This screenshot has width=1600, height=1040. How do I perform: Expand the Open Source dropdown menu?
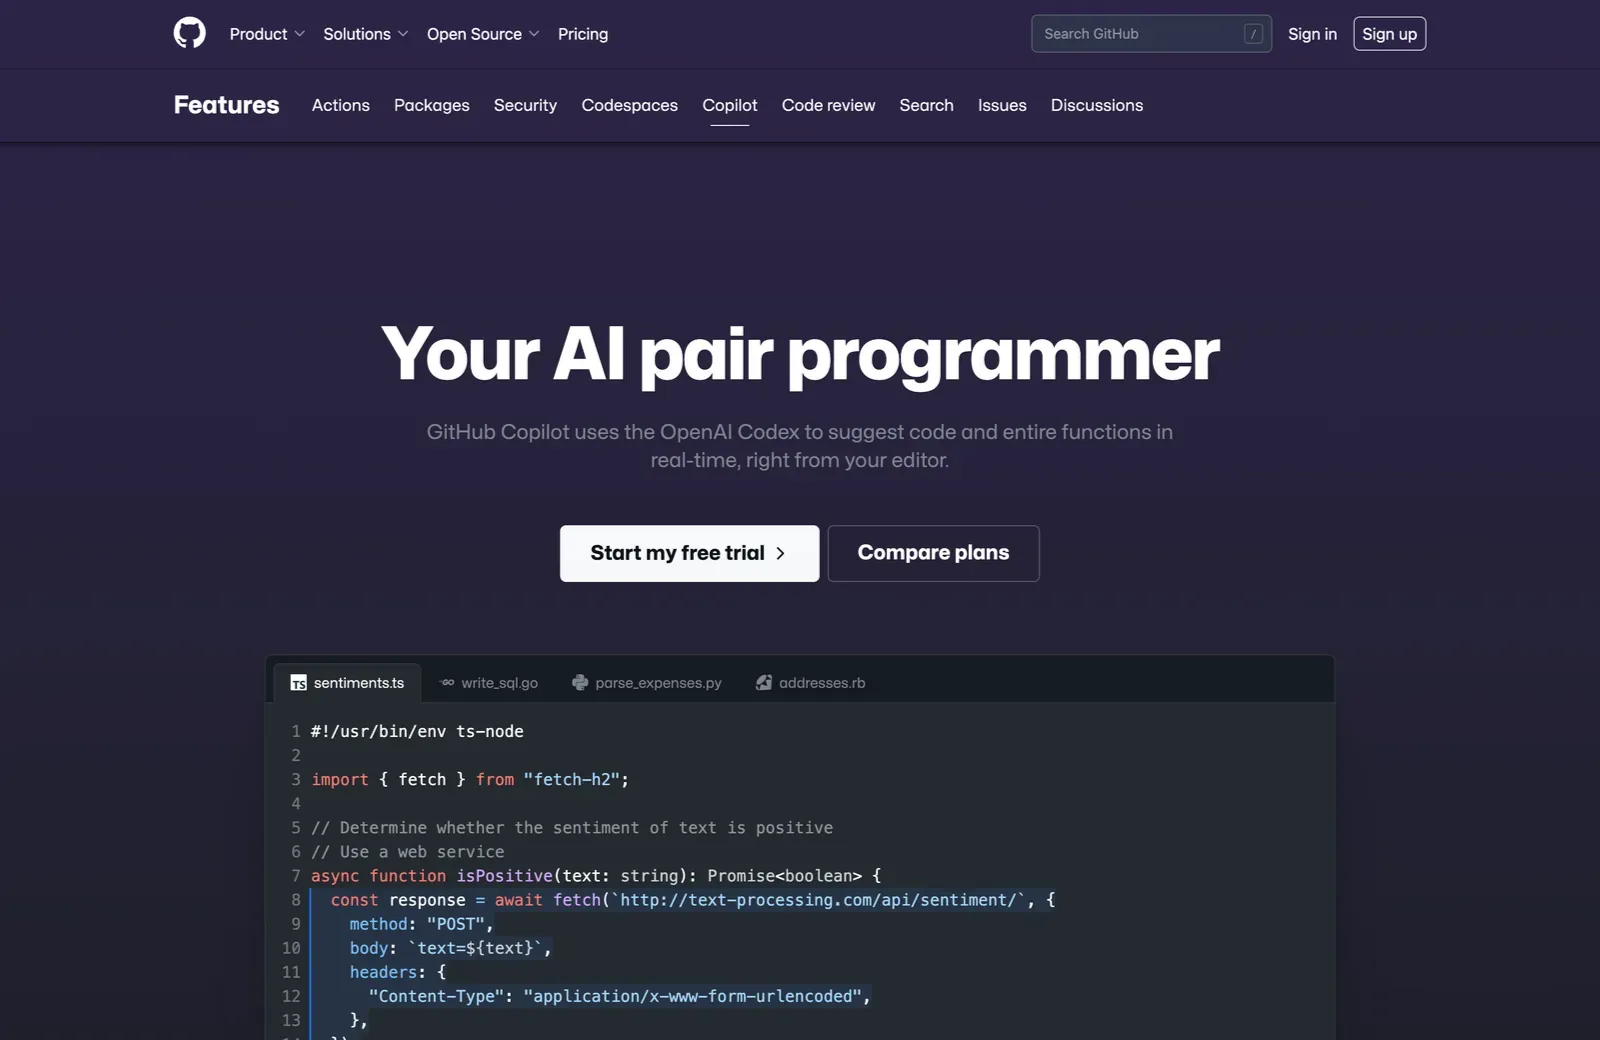pyautogui.click(x=483, y=34)
